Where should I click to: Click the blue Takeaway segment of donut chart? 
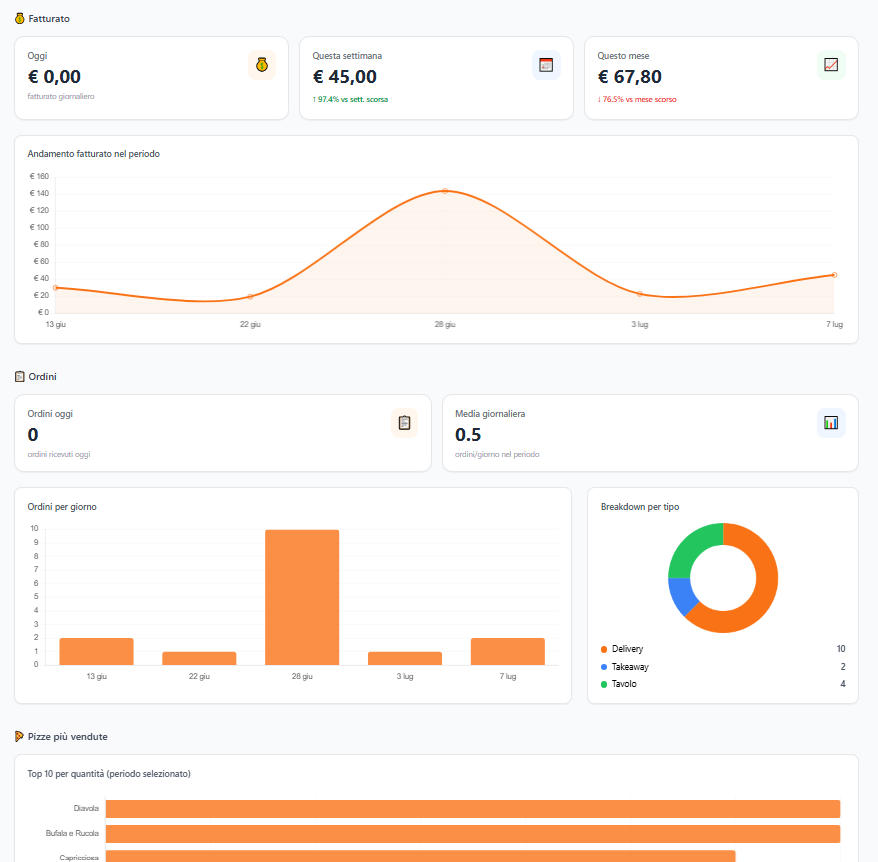[682, 597]
